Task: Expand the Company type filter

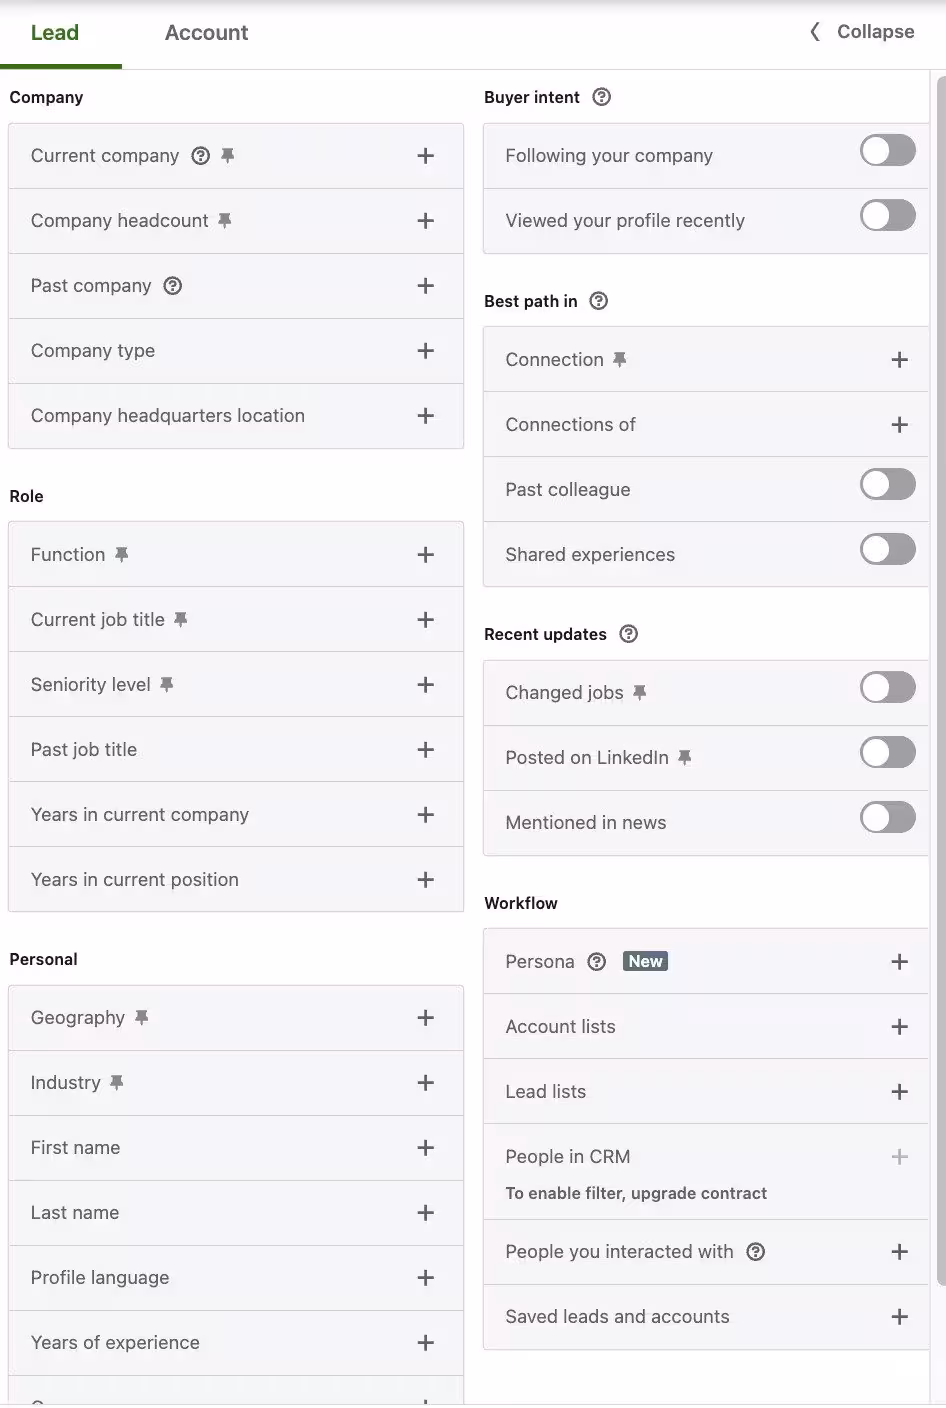Action: tap(425, 351)
